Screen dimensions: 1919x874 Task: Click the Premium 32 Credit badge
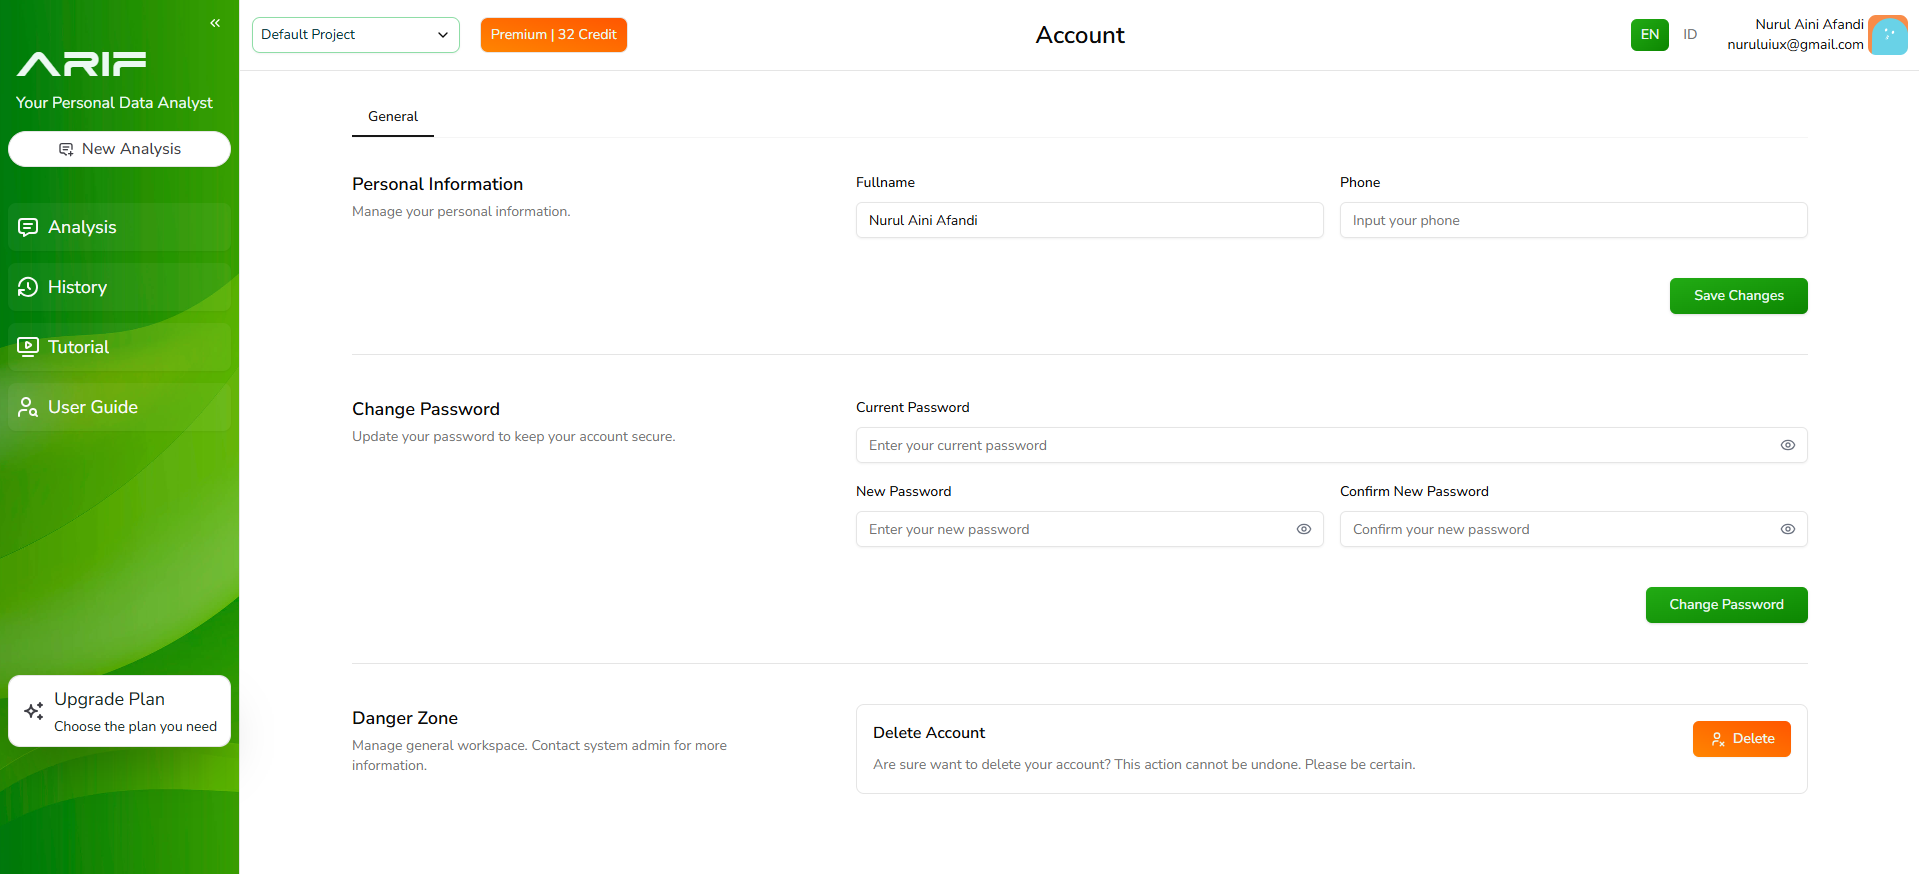(x=553, y=35)
